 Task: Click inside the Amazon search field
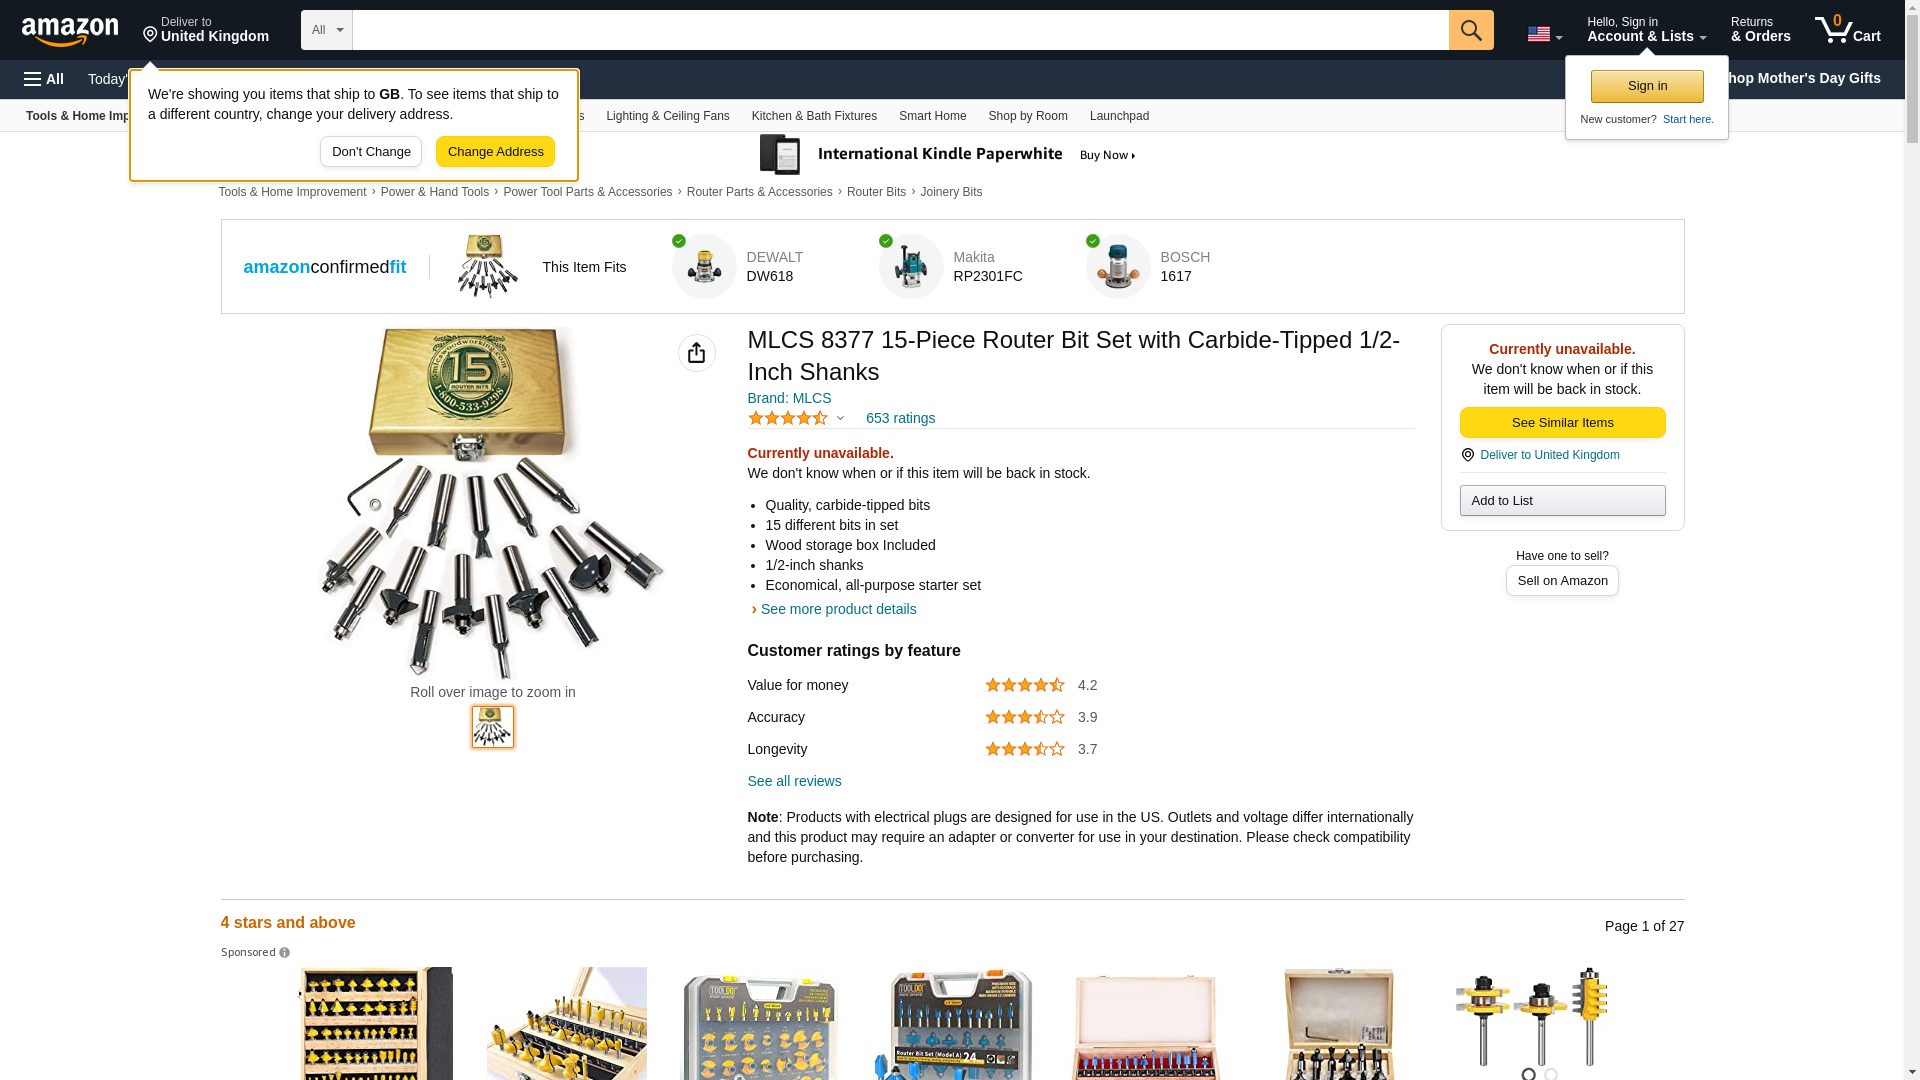pyautogui.click(x=900, y=30)
